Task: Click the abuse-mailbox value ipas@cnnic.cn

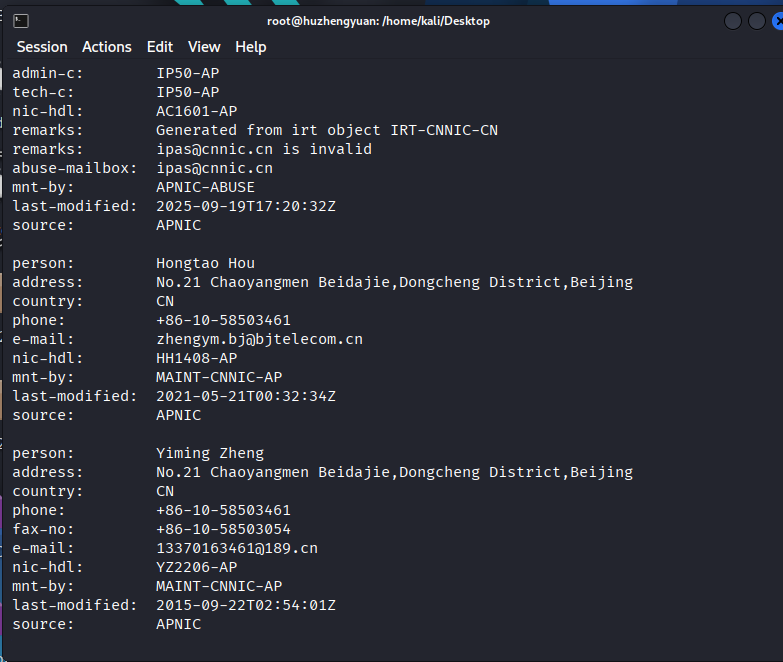Action: click(x=215, y=168)
